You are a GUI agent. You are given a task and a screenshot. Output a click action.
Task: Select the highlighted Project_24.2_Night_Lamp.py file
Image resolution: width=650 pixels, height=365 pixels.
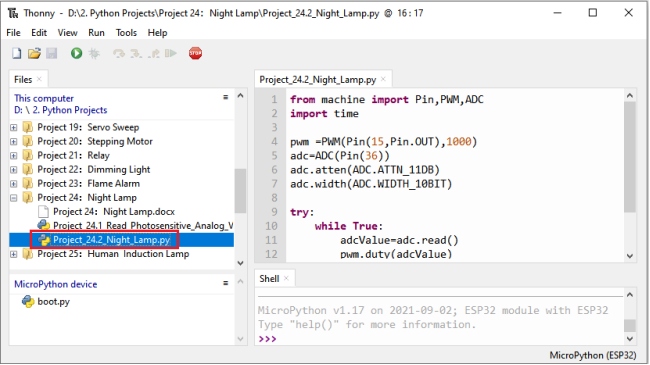(x=112, y=240)
